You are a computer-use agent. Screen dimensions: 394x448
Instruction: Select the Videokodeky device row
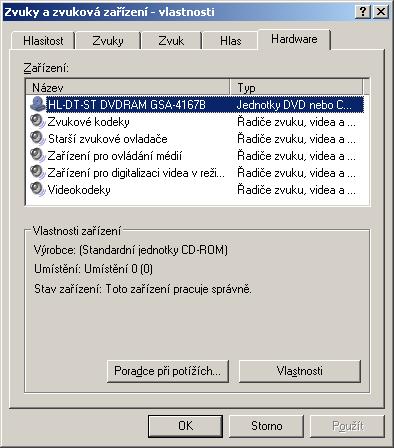tap(196, 190)
